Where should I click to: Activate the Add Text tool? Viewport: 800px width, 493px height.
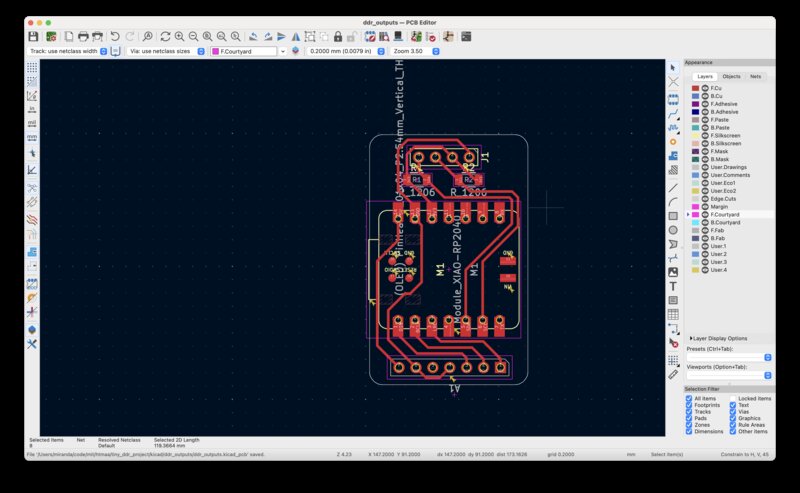tap(673, 286)
